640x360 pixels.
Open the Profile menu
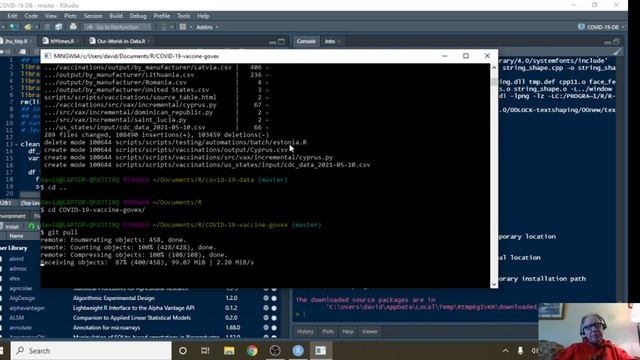pyautogui.click(x=162, y=16)
